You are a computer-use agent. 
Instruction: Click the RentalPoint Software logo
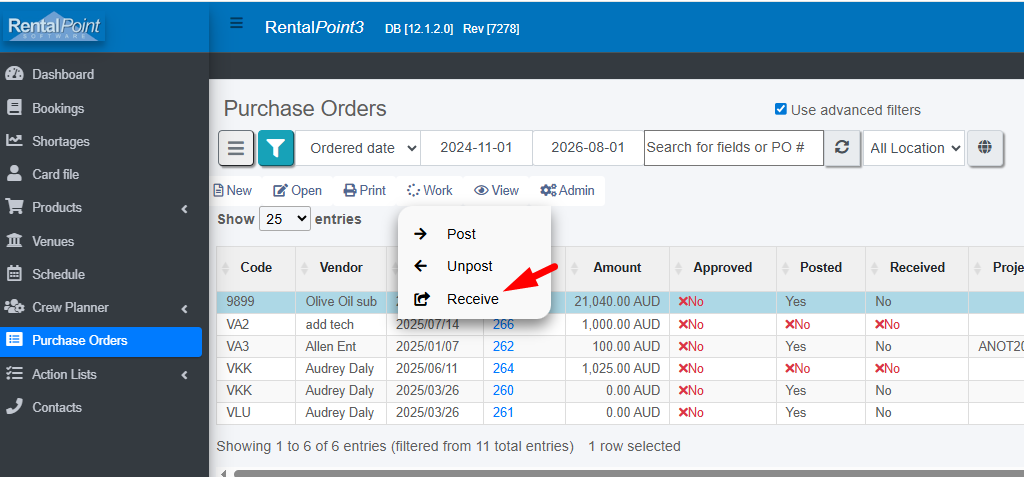(54, 27)
